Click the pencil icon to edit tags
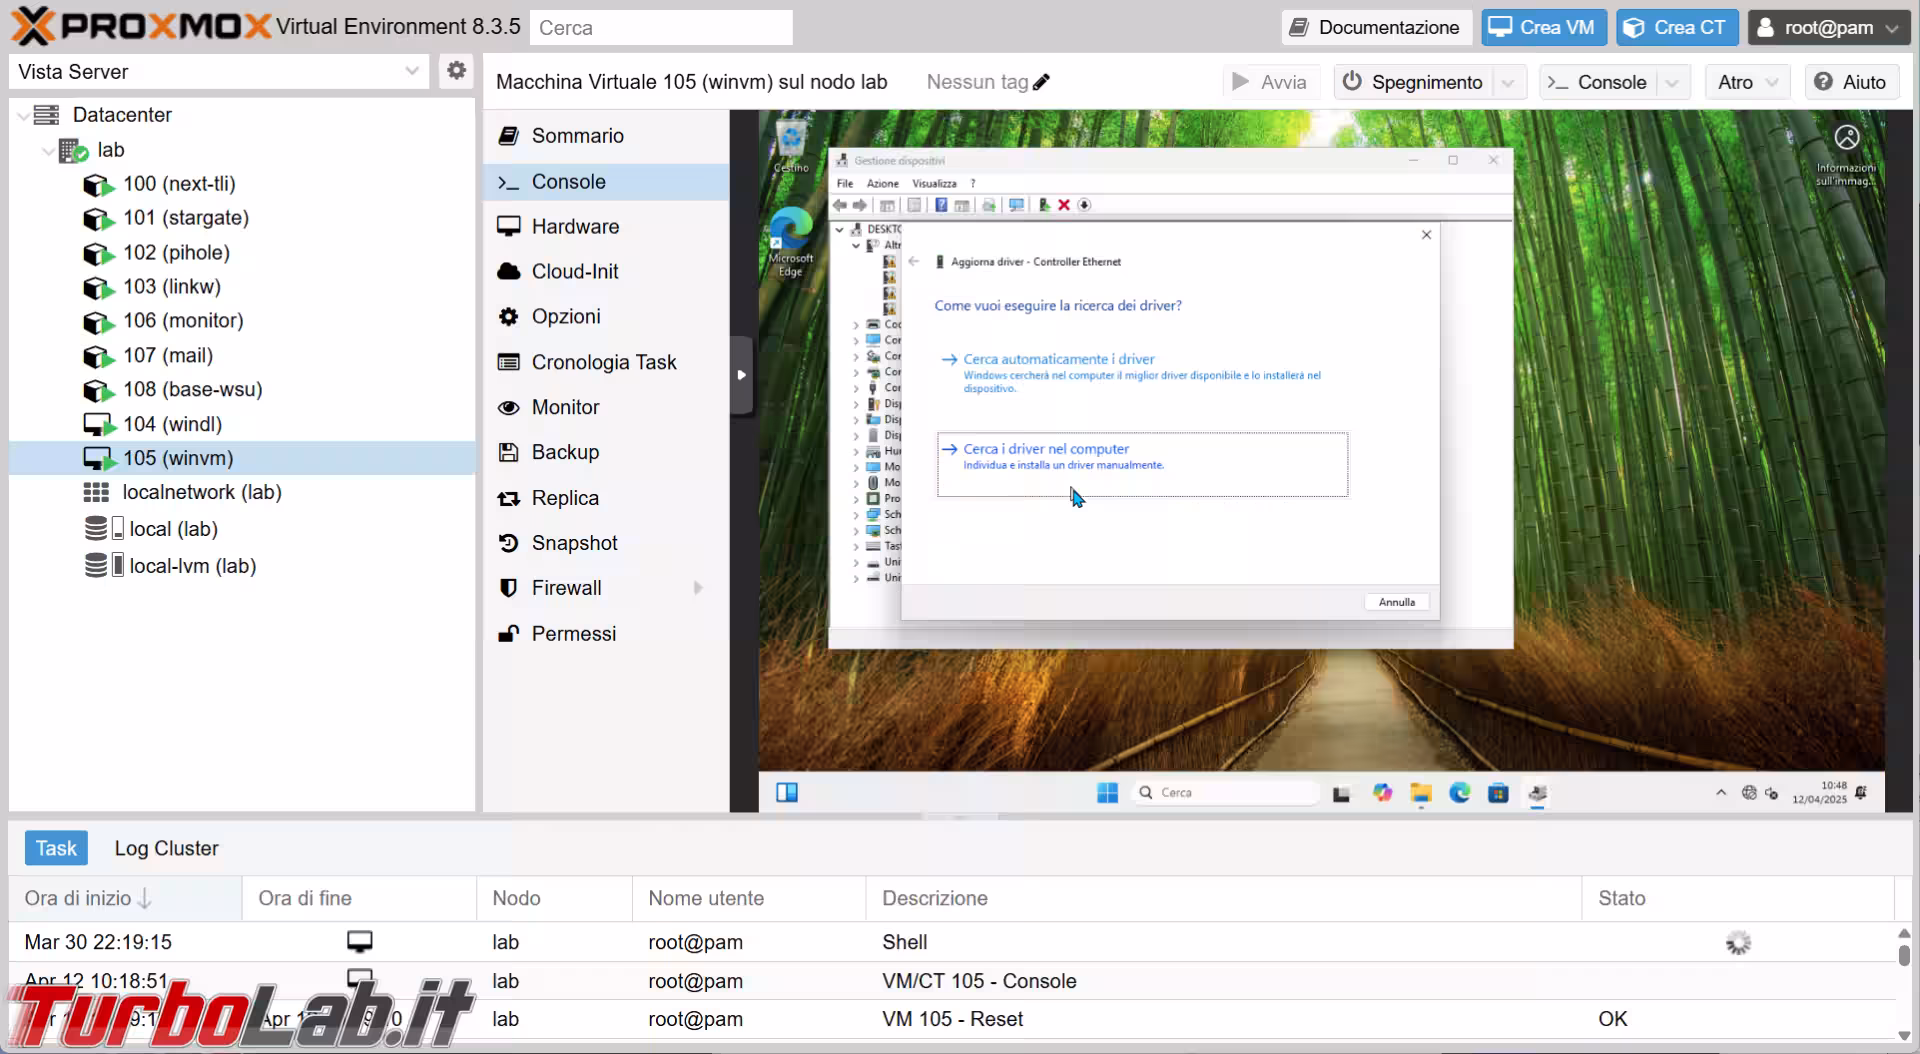Viewport: 1920px width, 1054px height. click(1042, 82)
